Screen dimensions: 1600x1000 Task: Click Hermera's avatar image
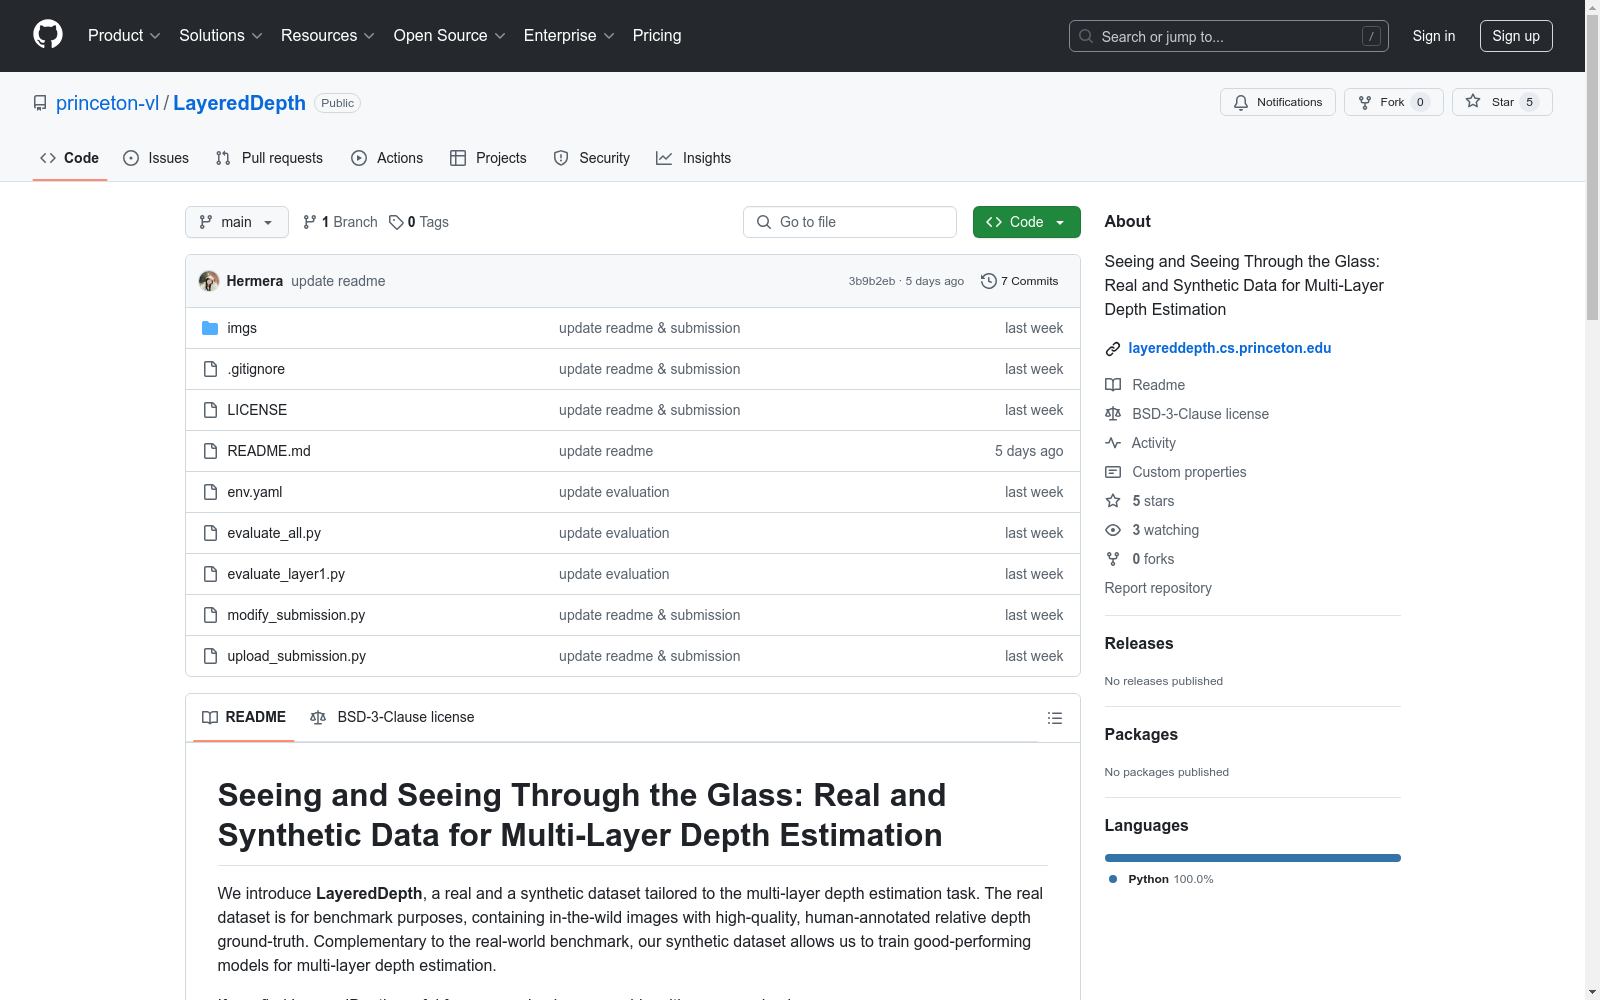(209, 281)
